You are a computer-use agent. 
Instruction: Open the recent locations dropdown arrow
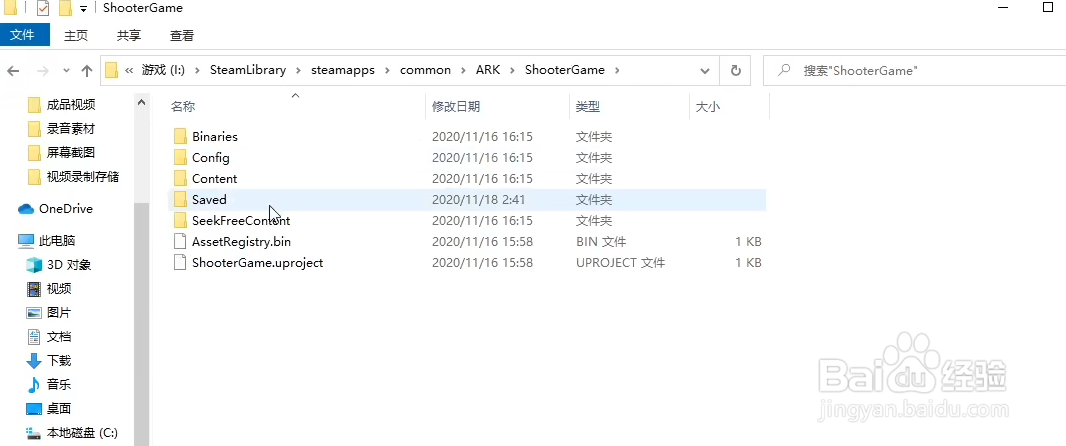[x=66, y=71]
